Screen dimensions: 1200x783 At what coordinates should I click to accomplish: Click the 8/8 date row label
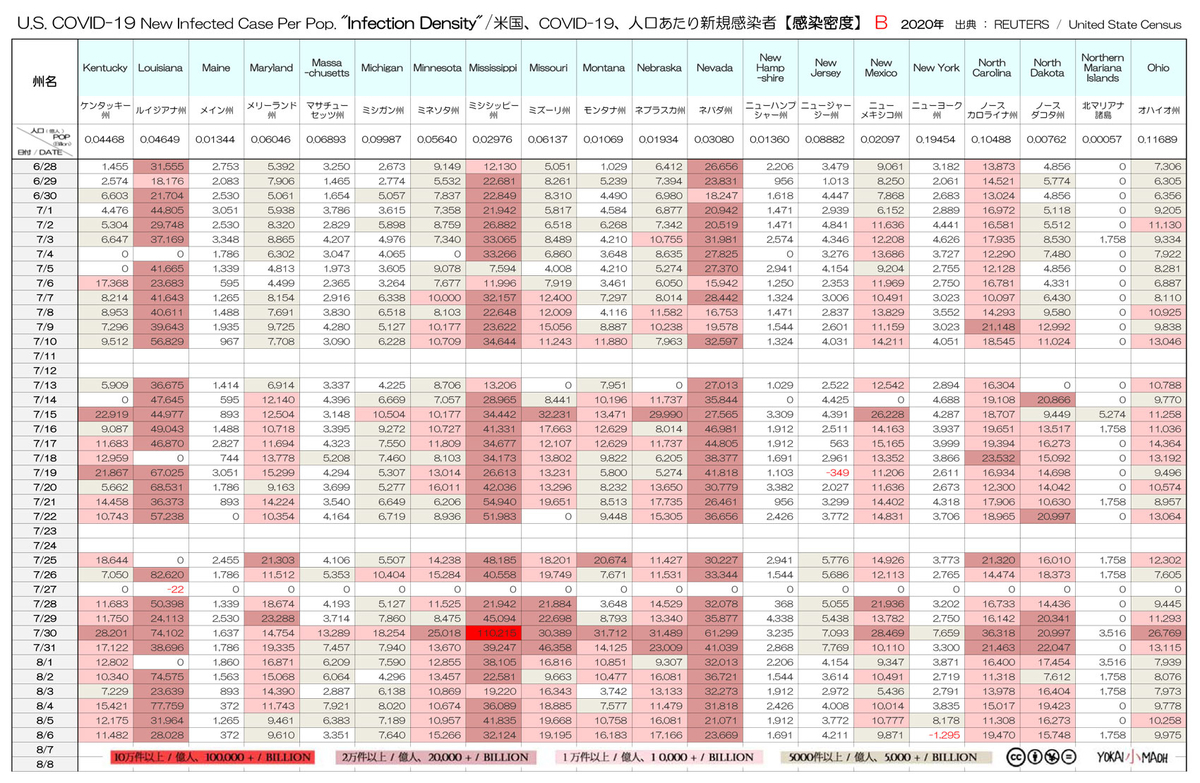click(44, 764)
